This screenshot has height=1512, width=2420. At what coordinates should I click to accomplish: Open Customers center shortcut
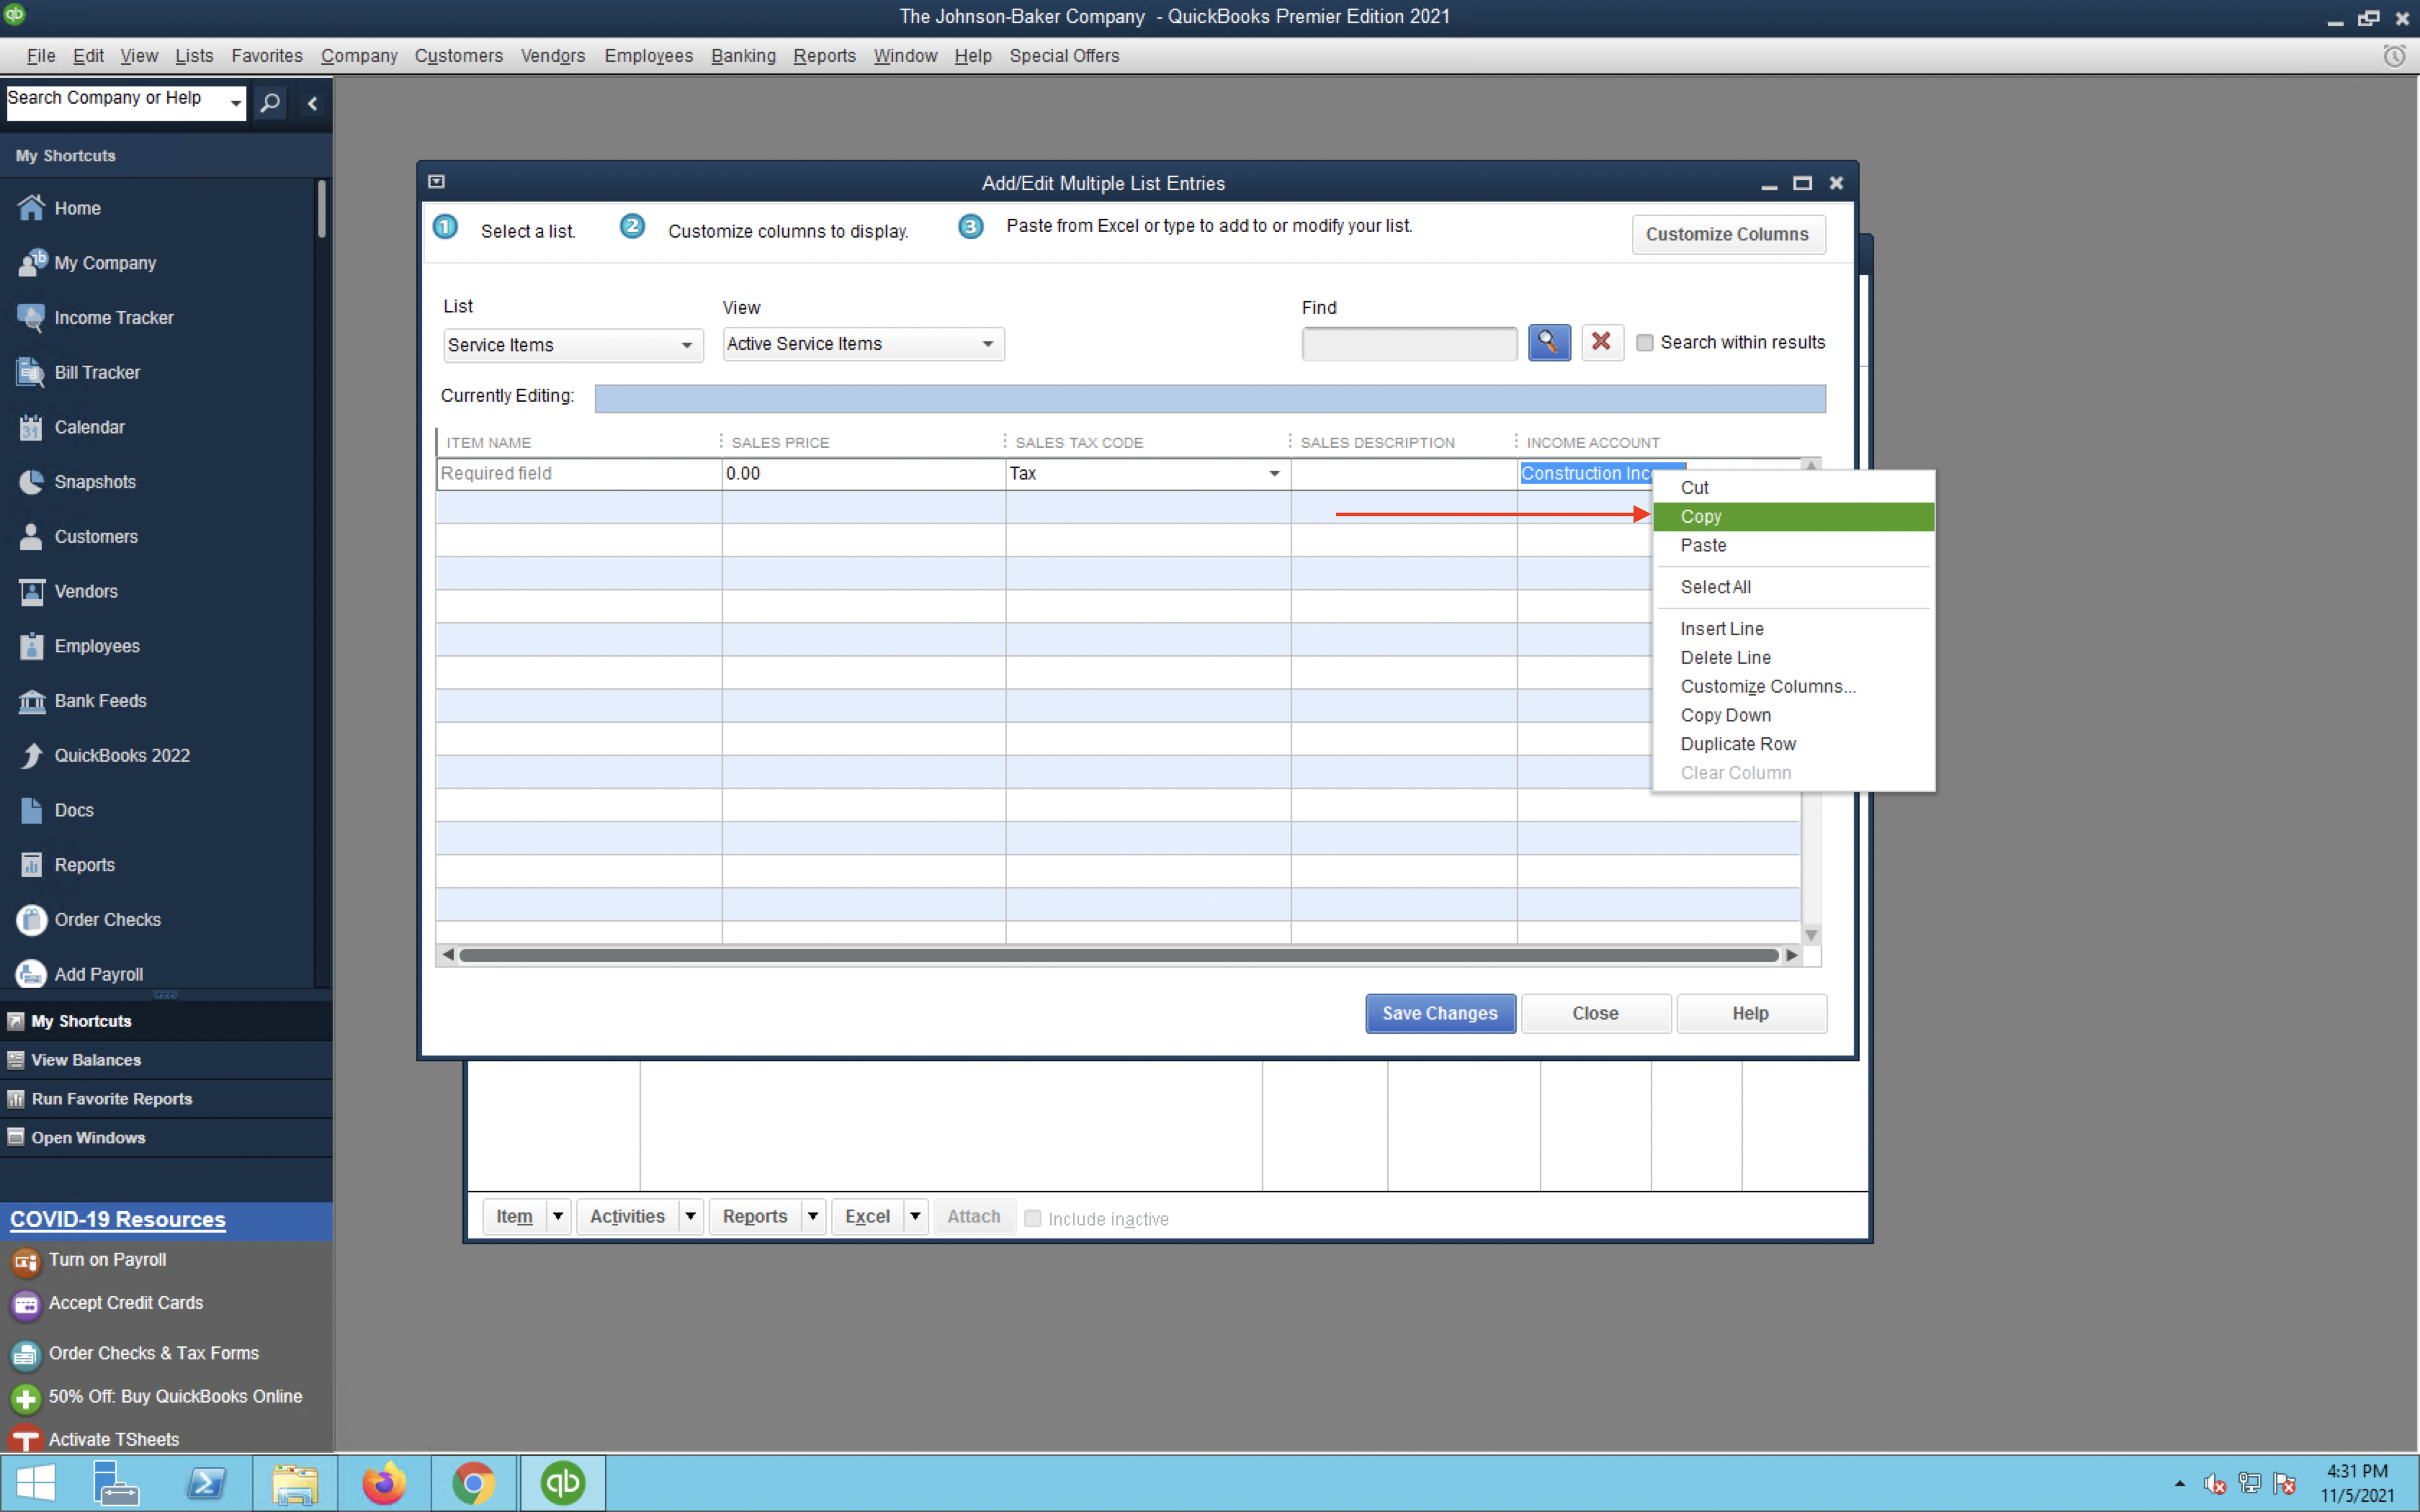(95, 537)
